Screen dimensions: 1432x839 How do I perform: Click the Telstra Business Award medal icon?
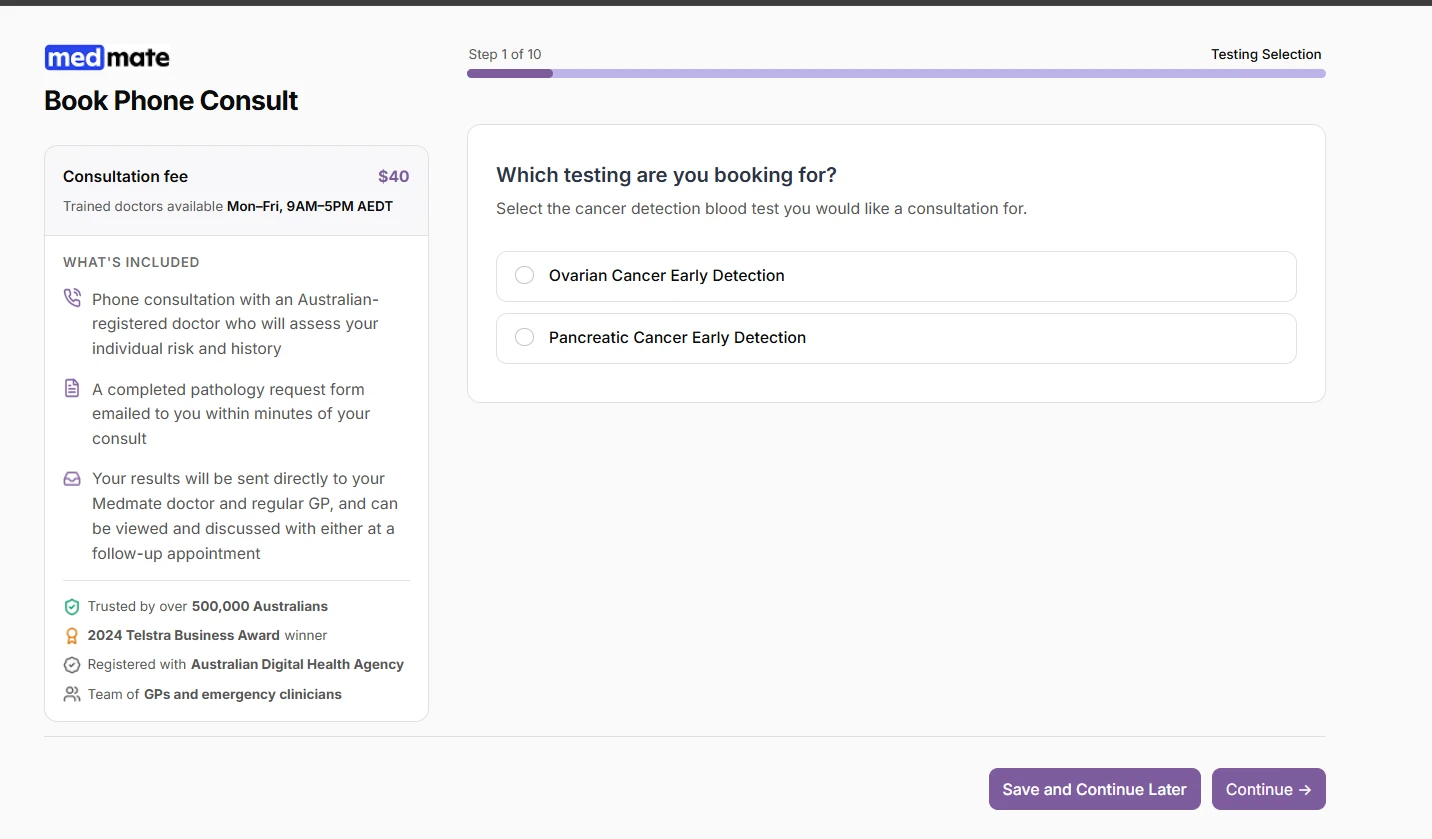pos(71,635)
